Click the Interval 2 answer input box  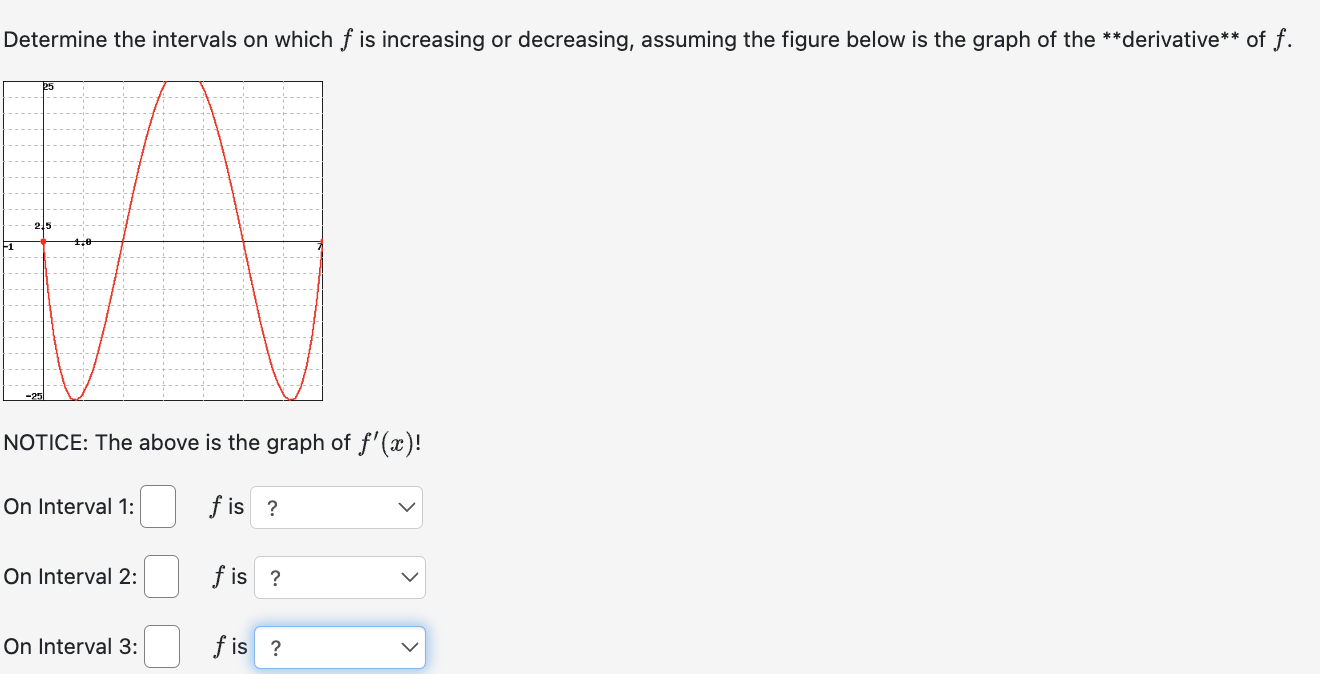click(x=161, y=577)
